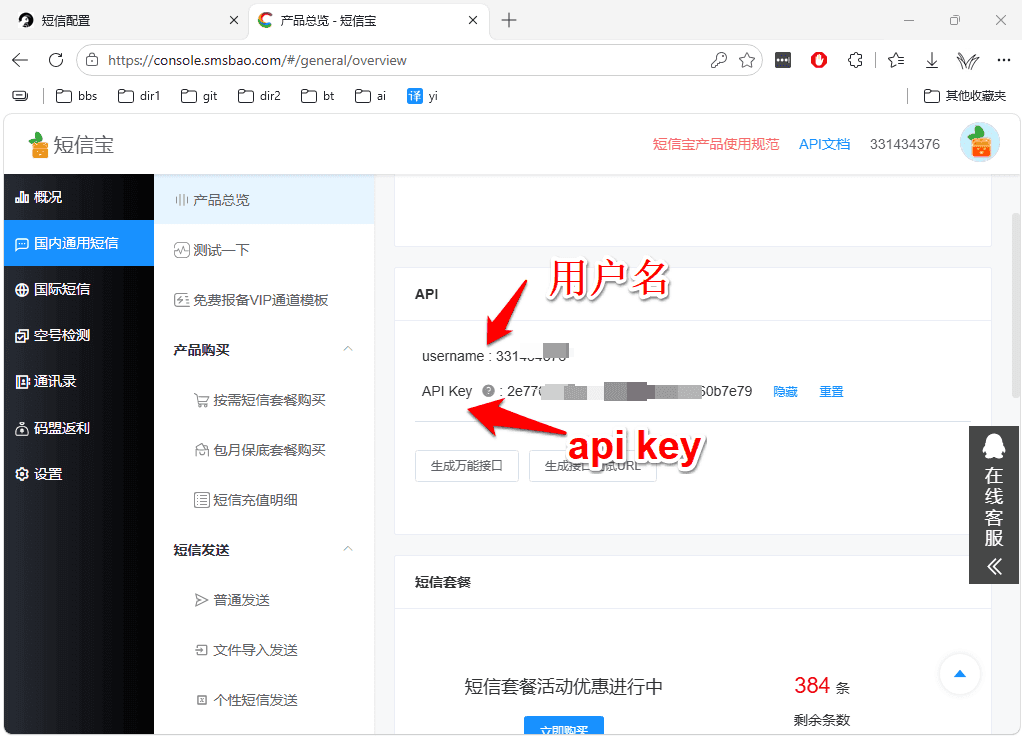Bookmark this page with the star icon

click(x=747, y=61)
